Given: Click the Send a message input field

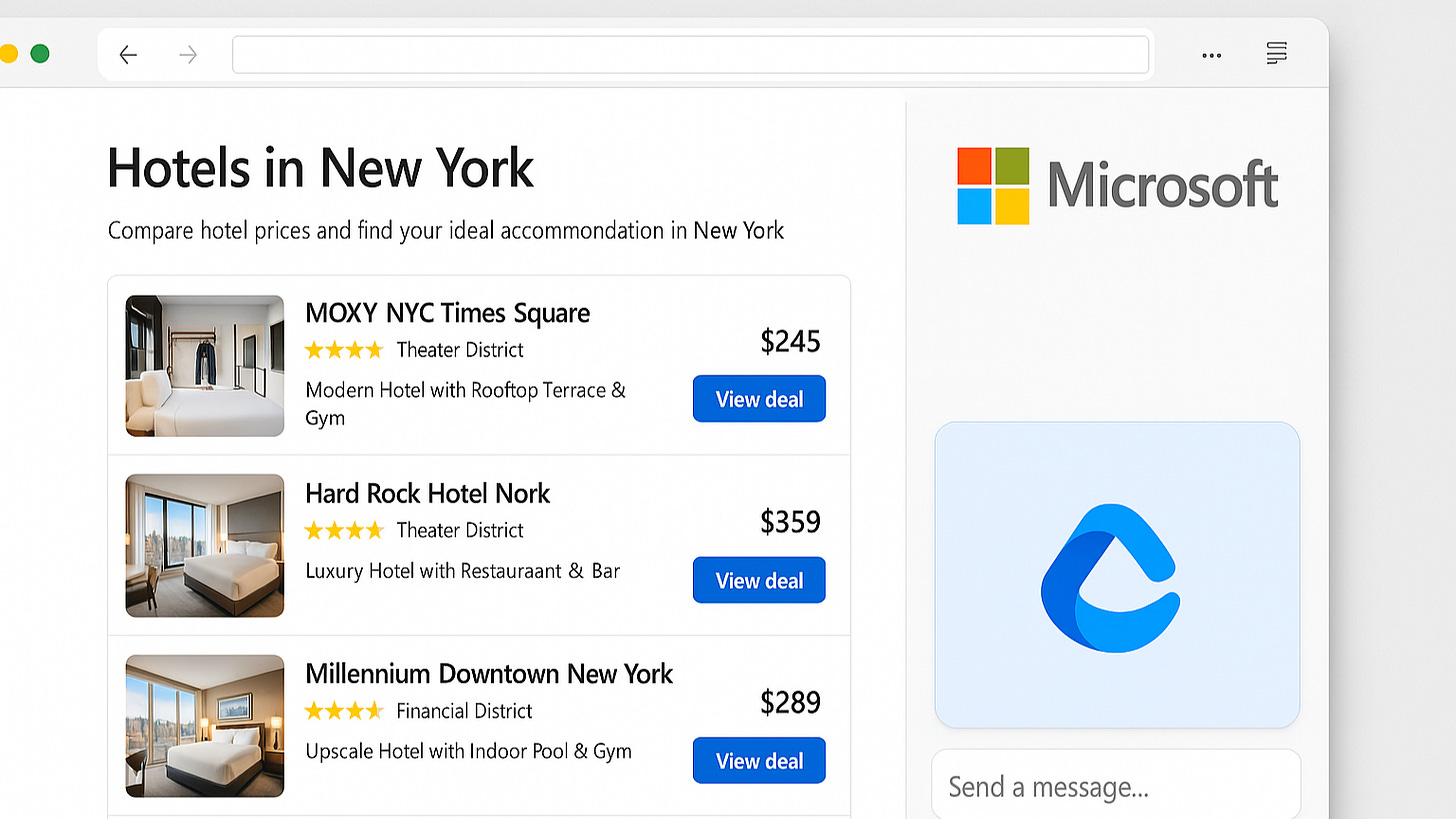Looking at the screenshot, I should (1116, 786).
